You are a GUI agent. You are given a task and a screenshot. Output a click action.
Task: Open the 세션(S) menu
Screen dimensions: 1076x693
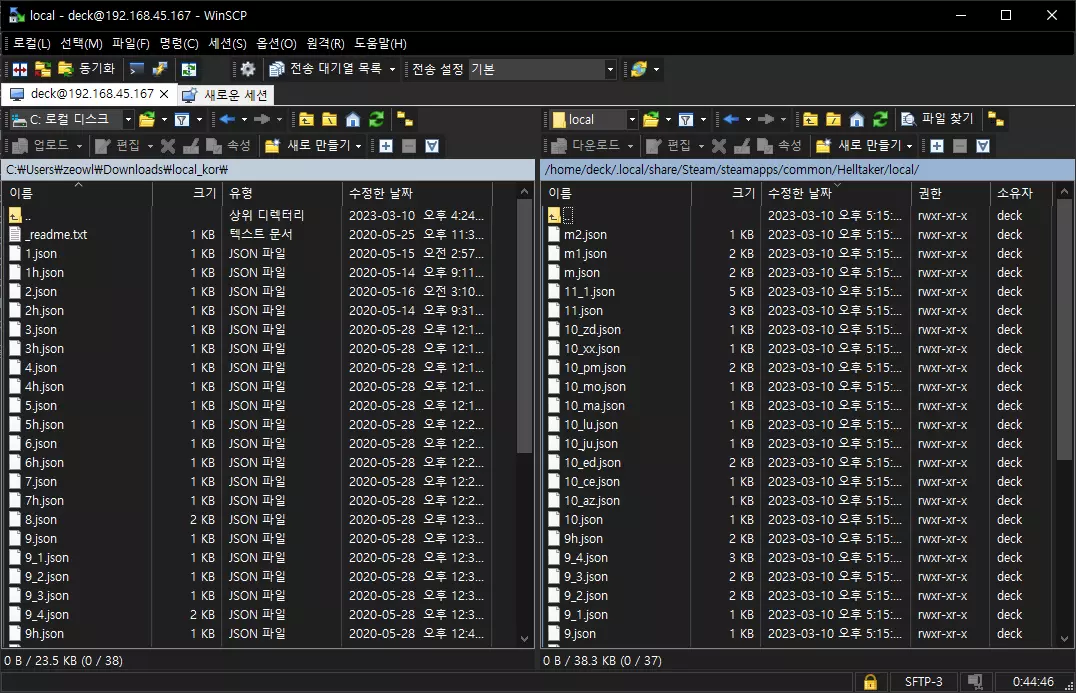[x=227, y=43]
